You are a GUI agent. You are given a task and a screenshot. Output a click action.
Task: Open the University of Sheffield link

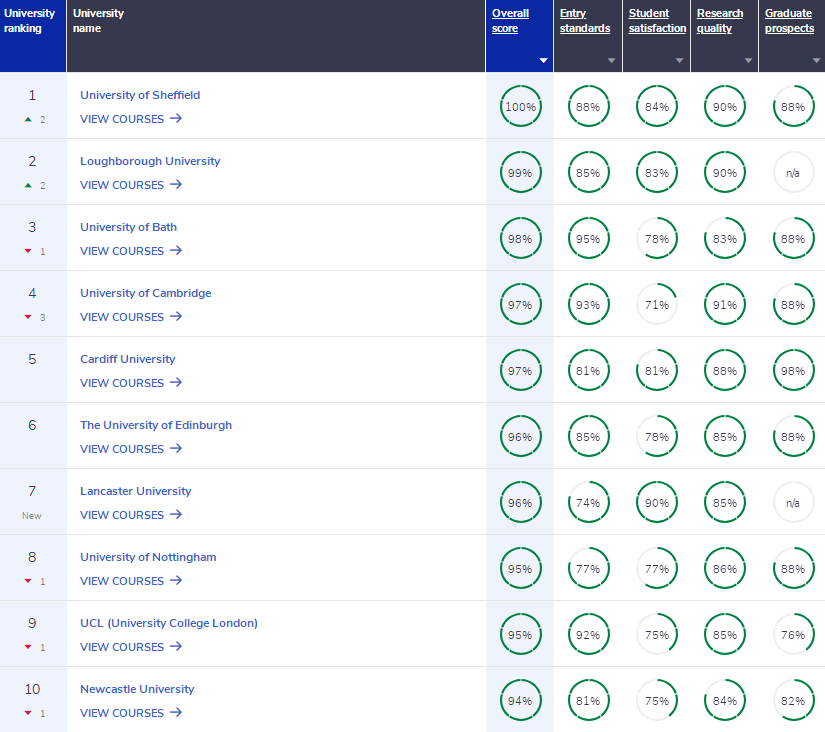click(x=140, y=95)
